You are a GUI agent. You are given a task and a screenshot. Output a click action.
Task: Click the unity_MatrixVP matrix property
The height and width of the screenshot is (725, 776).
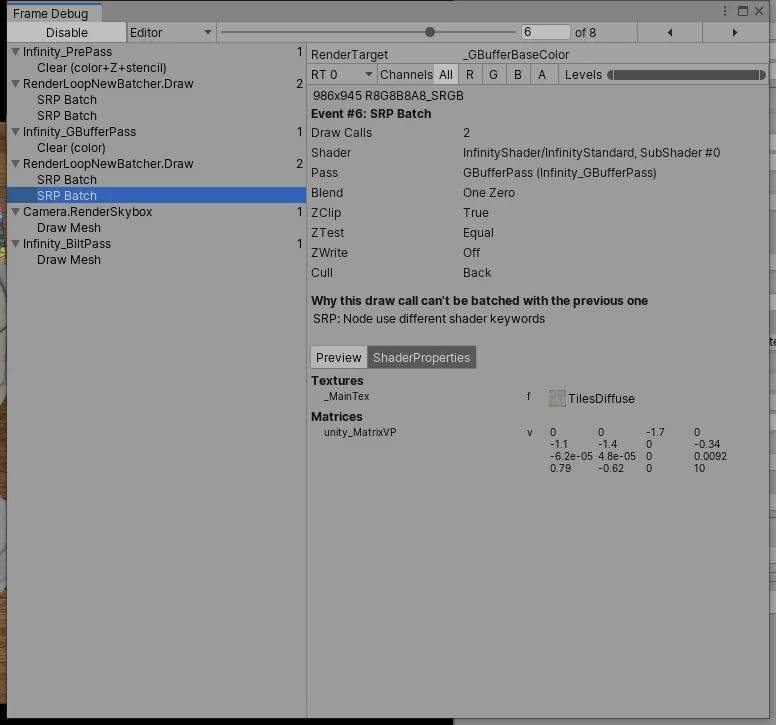pyautogui.click(x=360, y=432)
